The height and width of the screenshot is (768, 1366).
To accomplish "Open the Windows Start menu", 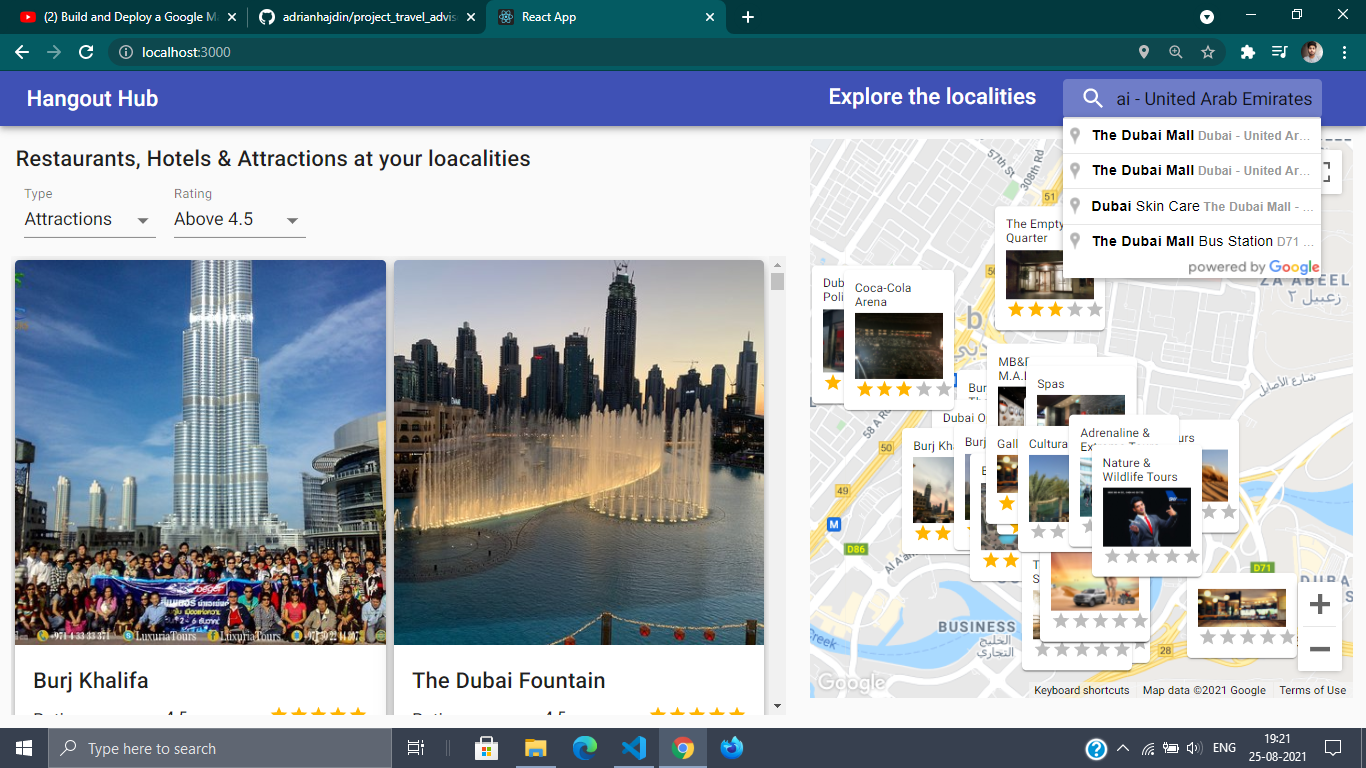I will [24, 748].
